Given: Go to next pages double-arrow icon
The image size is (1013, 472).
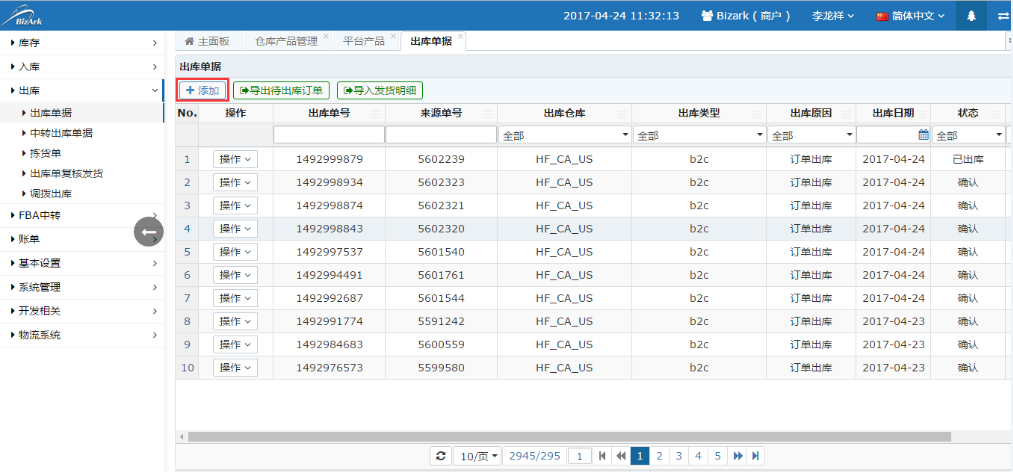Looking at the screenshot, I should [737, 456].
